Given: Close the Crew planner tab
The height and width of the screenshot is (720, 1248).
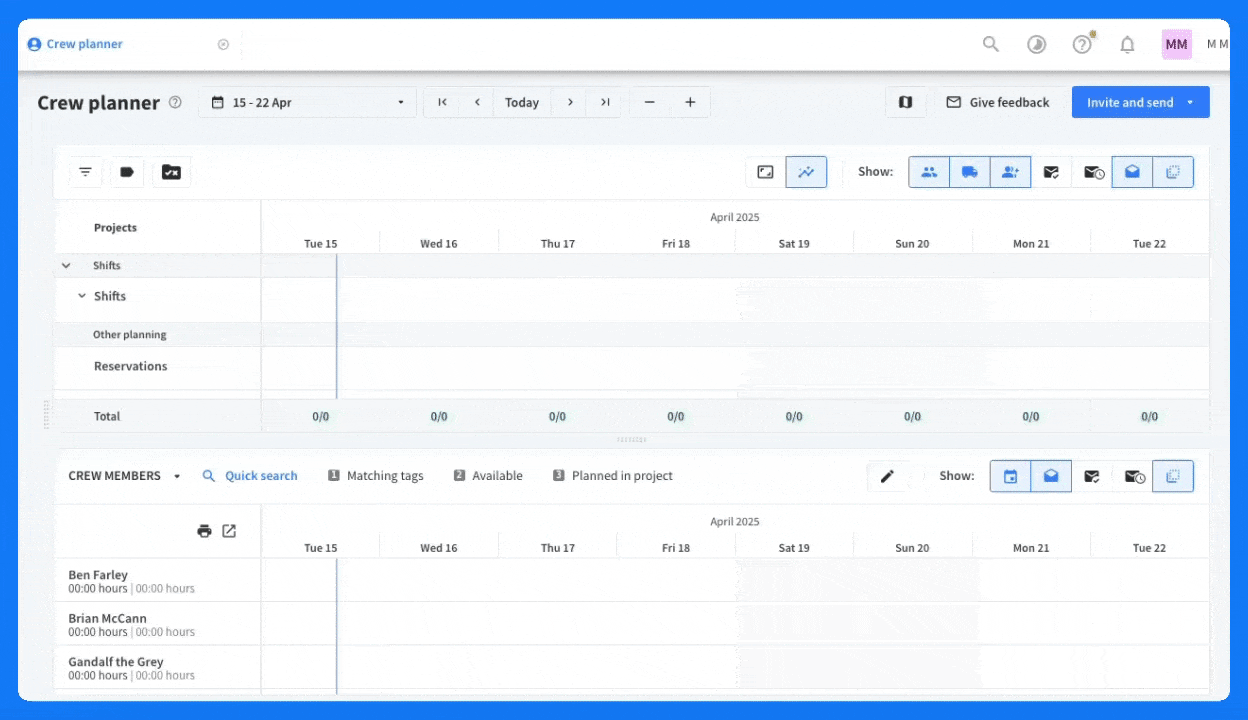Looking at the screenshot, I should pos(223,44).
